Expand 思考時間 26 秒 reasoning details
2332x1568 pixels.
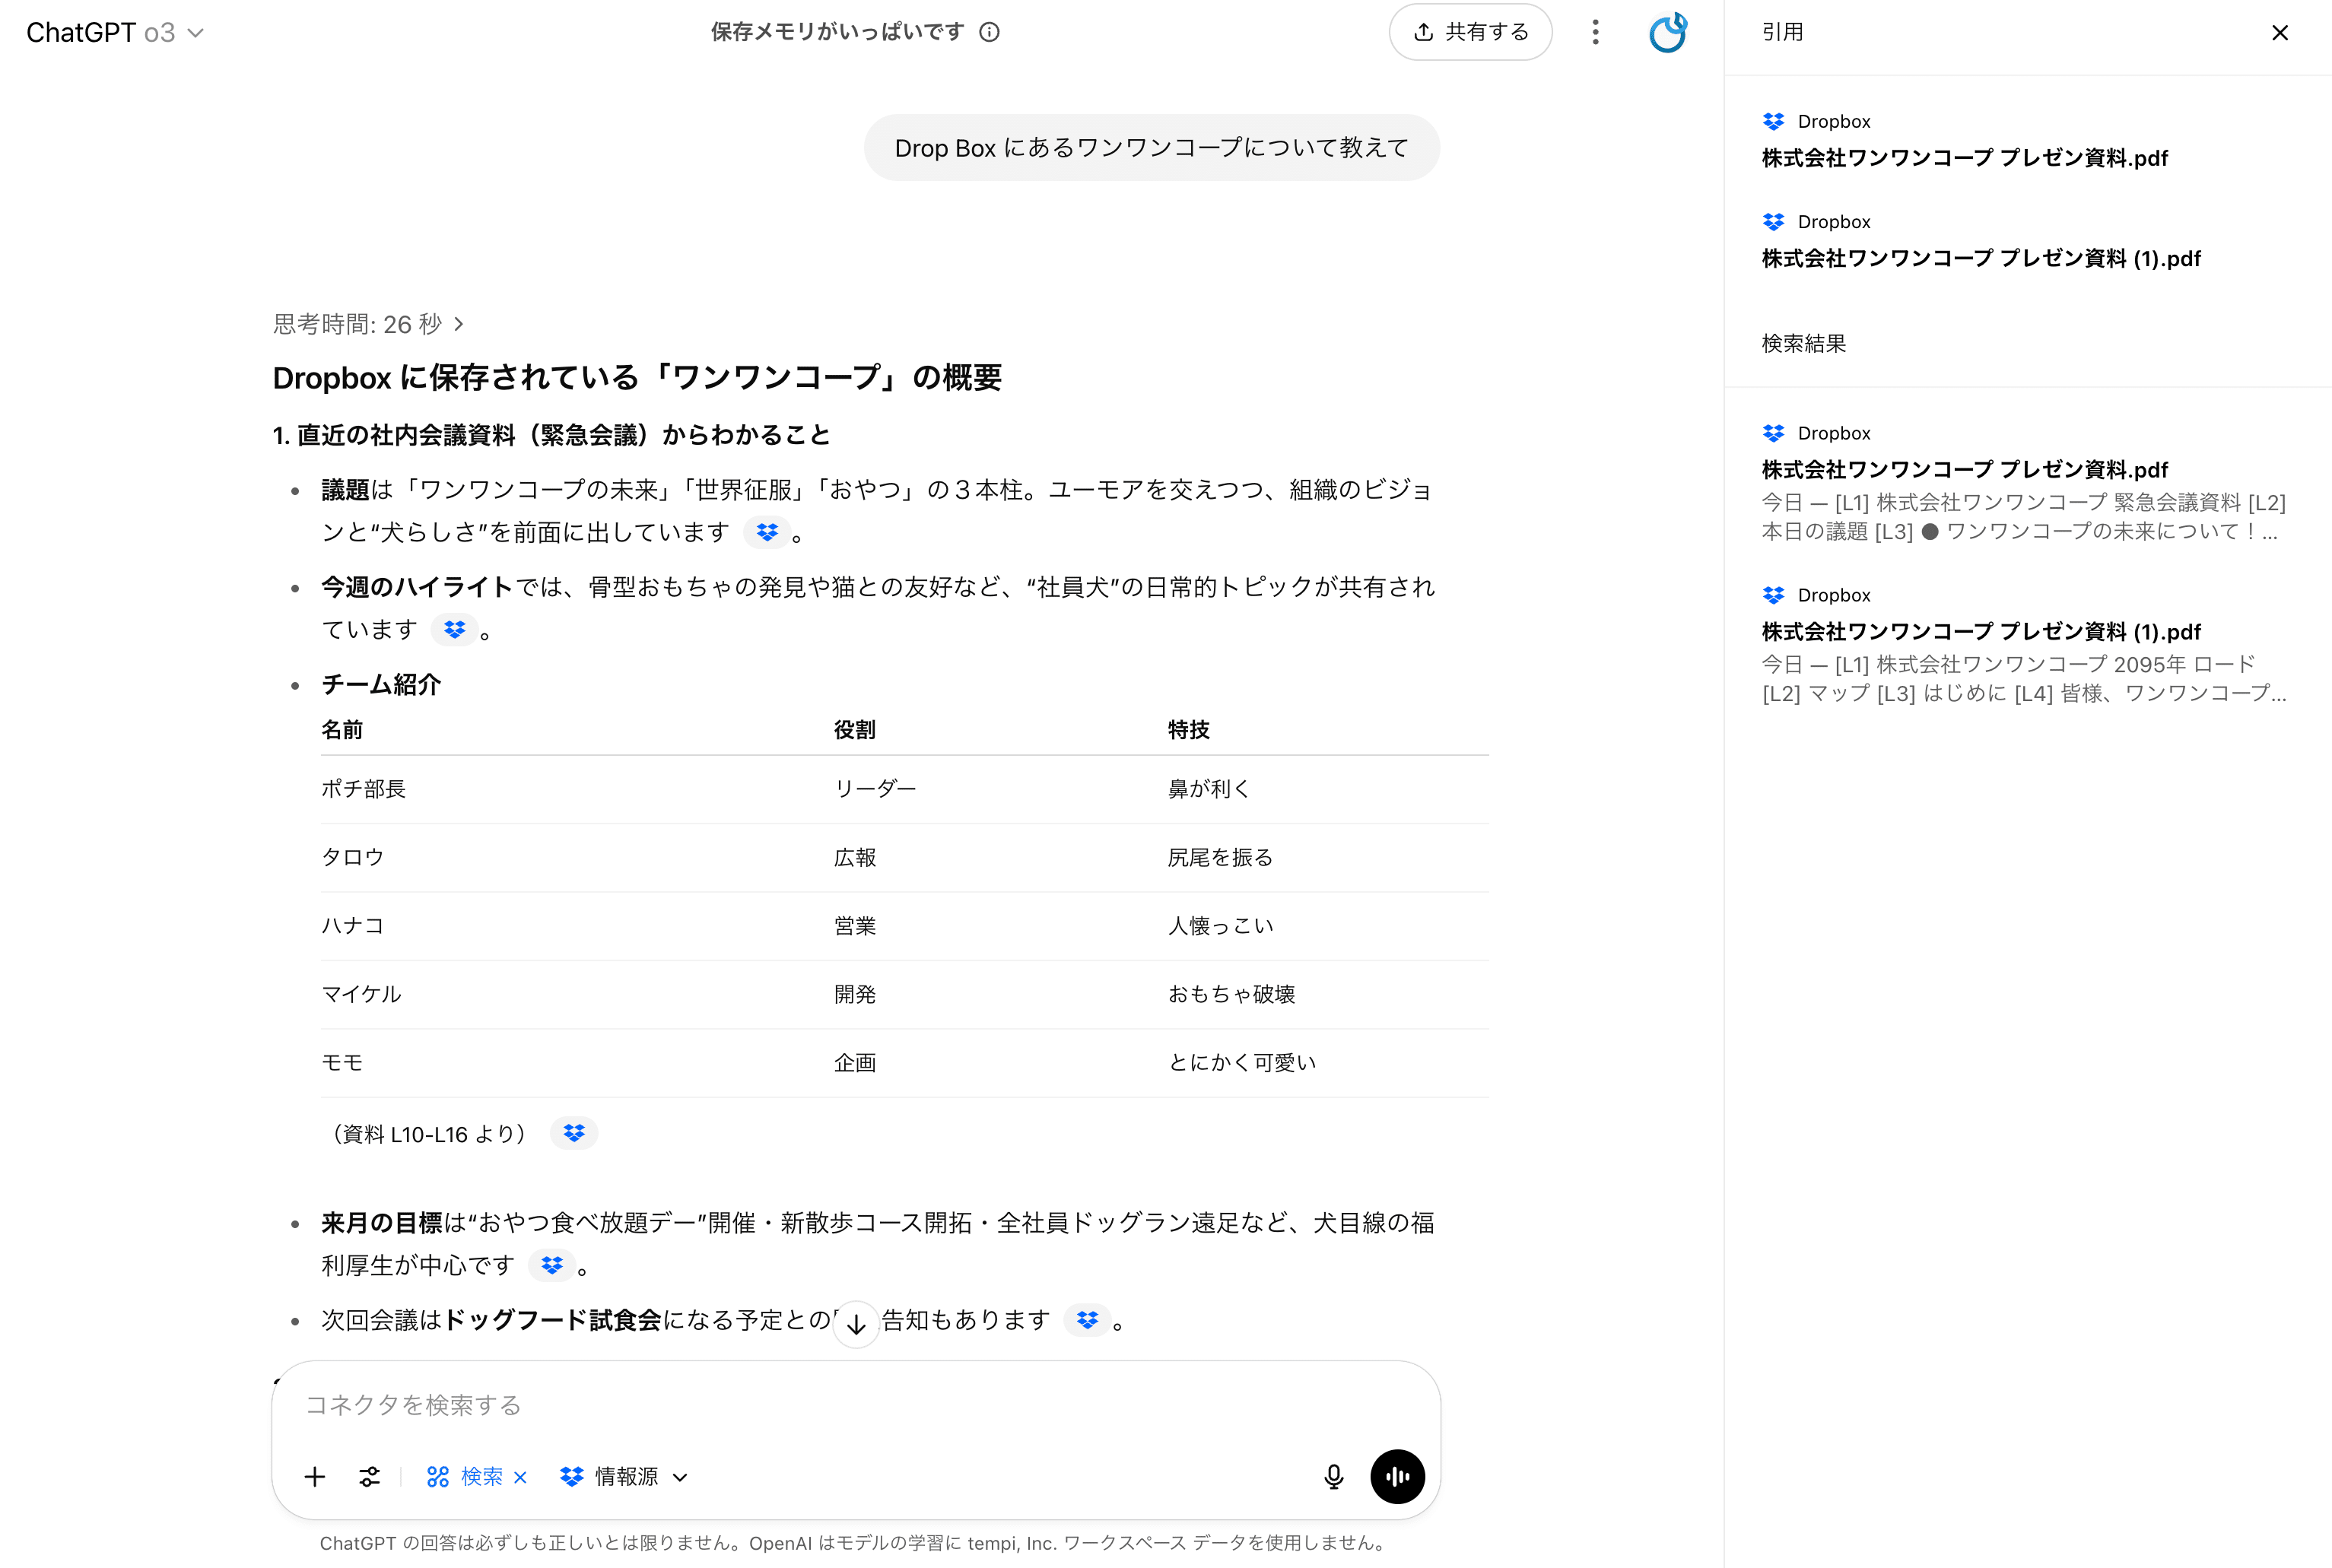[x=368, y=324]
